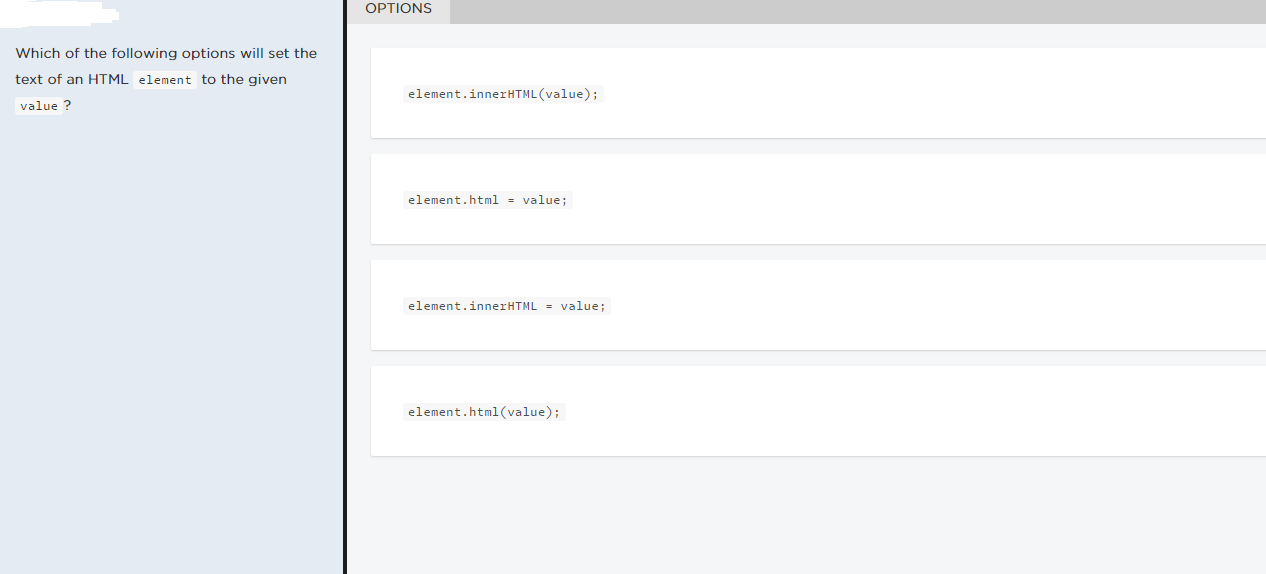Screen dimensions: 1266x574
Task: Click the question mark ending the question
Action: pos(67,106)
